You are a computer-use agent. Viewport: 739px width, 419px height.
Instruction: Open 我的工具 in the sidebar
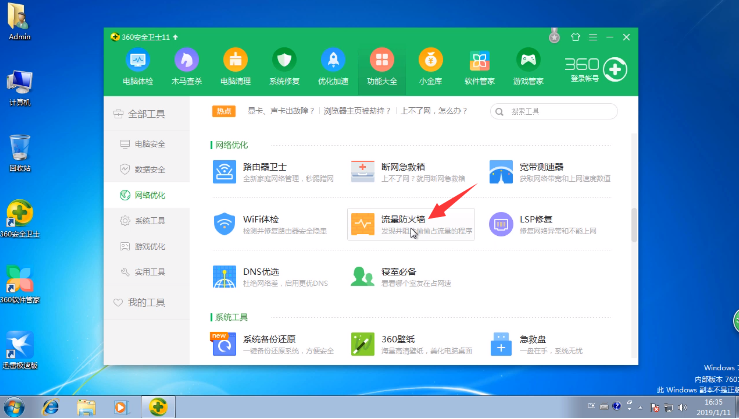[148, 302]
